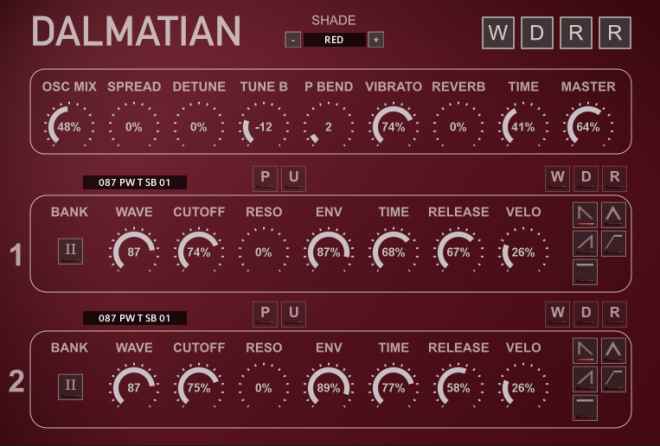Pick the flat sustain envelope shape in oscillator 1
The image size is (660, 446).
coord(586,269)
